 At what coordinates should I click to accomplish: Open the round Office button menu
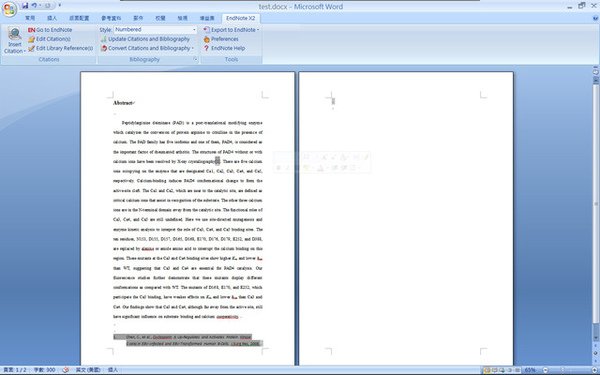click(x=9, y=10)
